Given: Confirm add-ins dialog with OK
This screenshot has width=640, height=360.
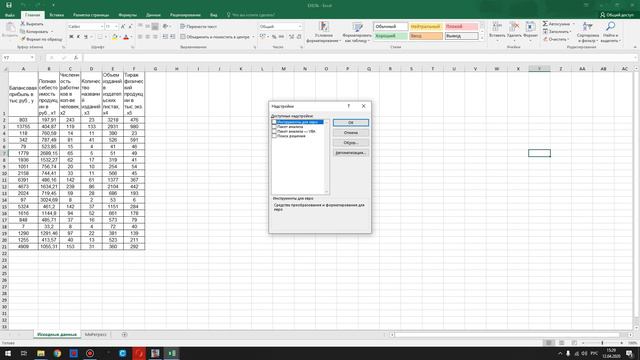Looking at the screenshot, I should (x=351, y=122).
